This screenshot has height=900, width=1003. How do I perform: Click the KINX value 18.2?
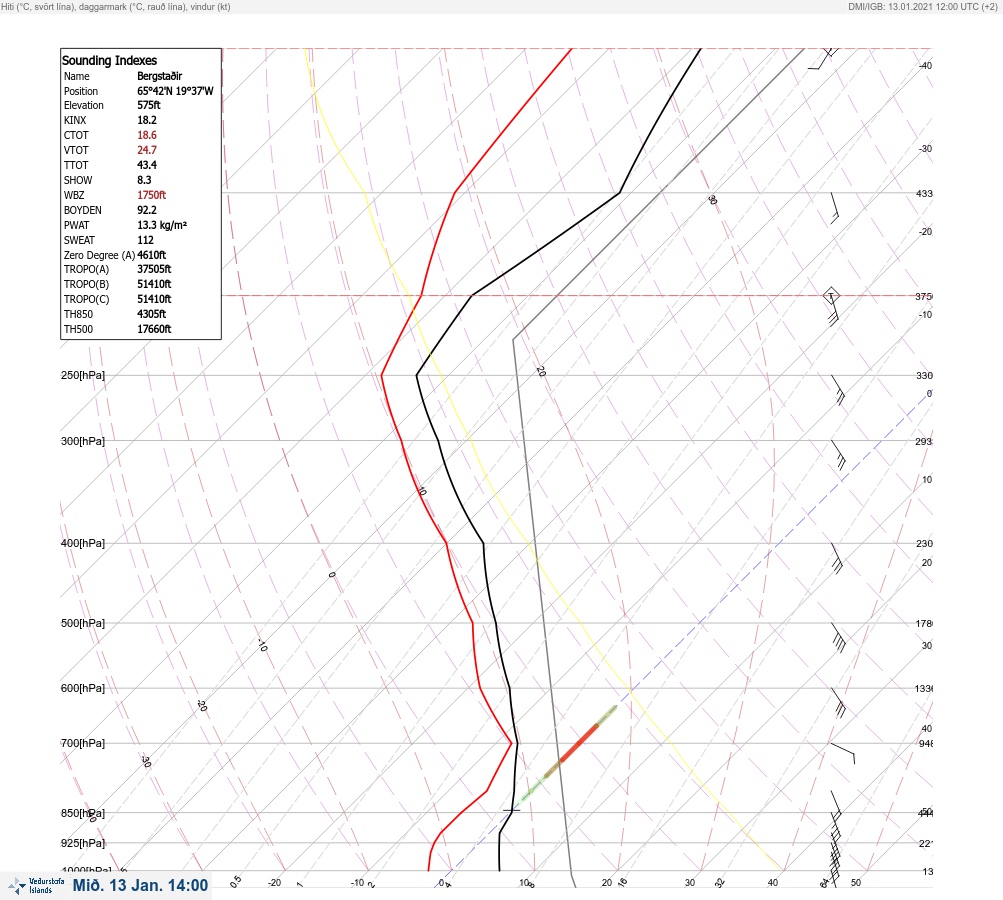click(x=146, y=120)
